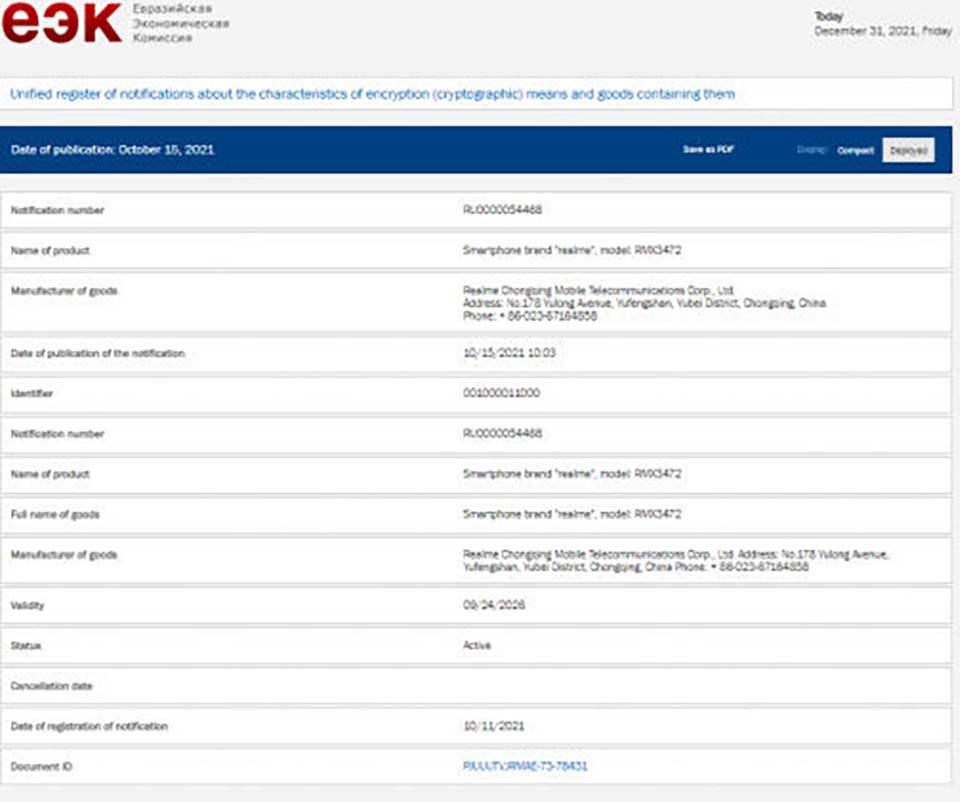This screenshot has width=960, height=802.
Task: Click Date of publication of the notification label
Action: pos(98,353)
